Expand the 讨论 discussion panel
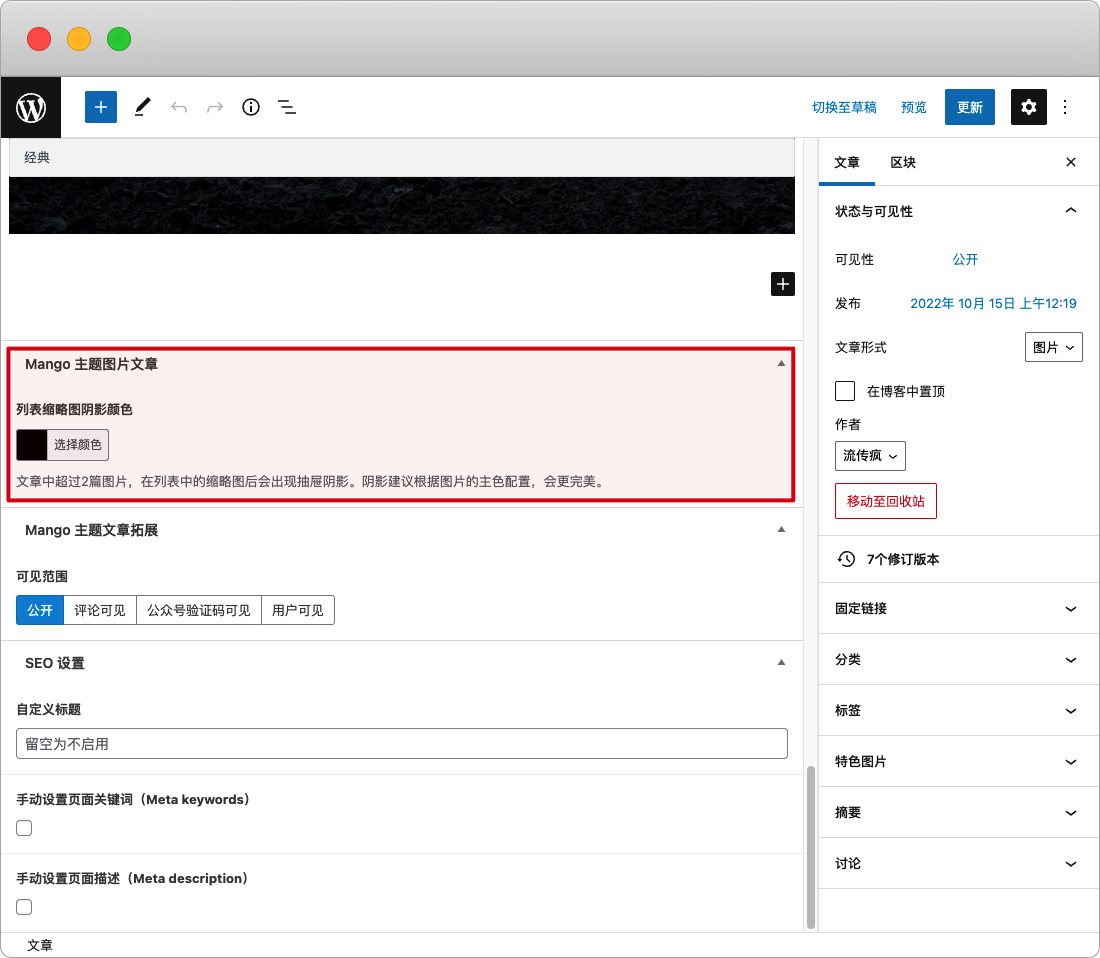This screenshot has width=1100, height=958. [958, 863]
